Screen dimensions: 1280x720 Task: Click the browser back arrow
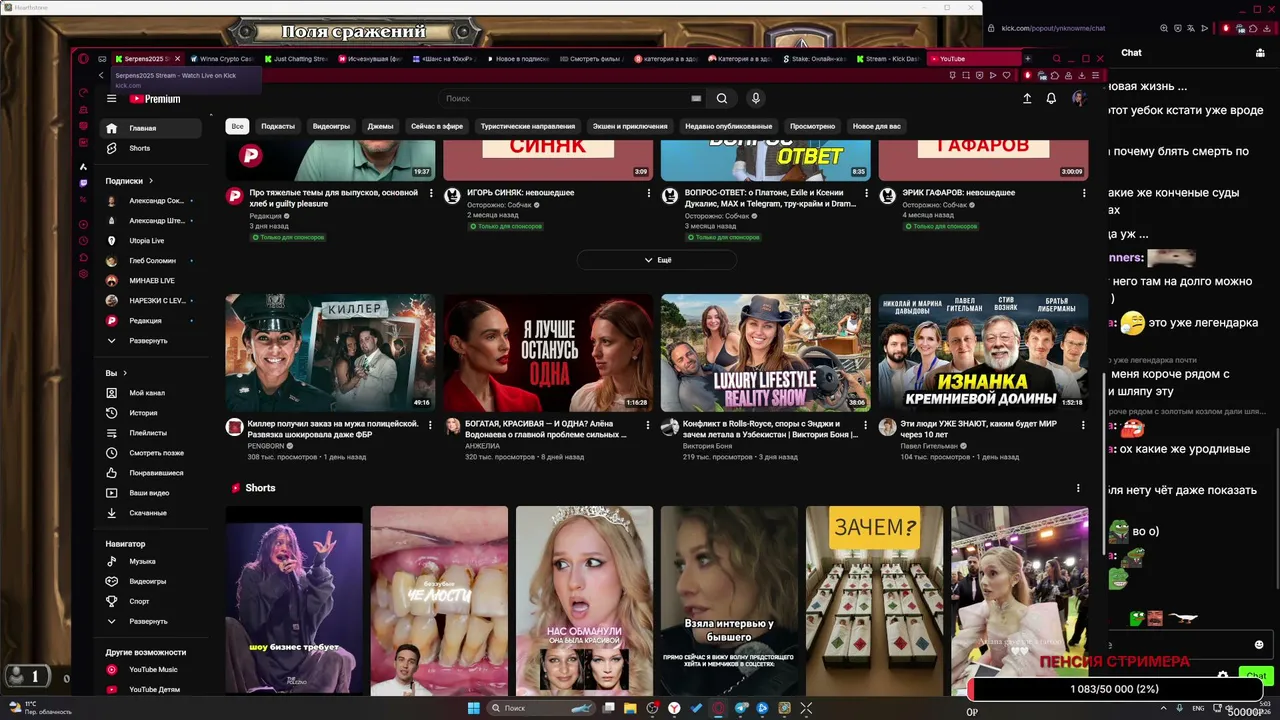click(x=101, y=75)
